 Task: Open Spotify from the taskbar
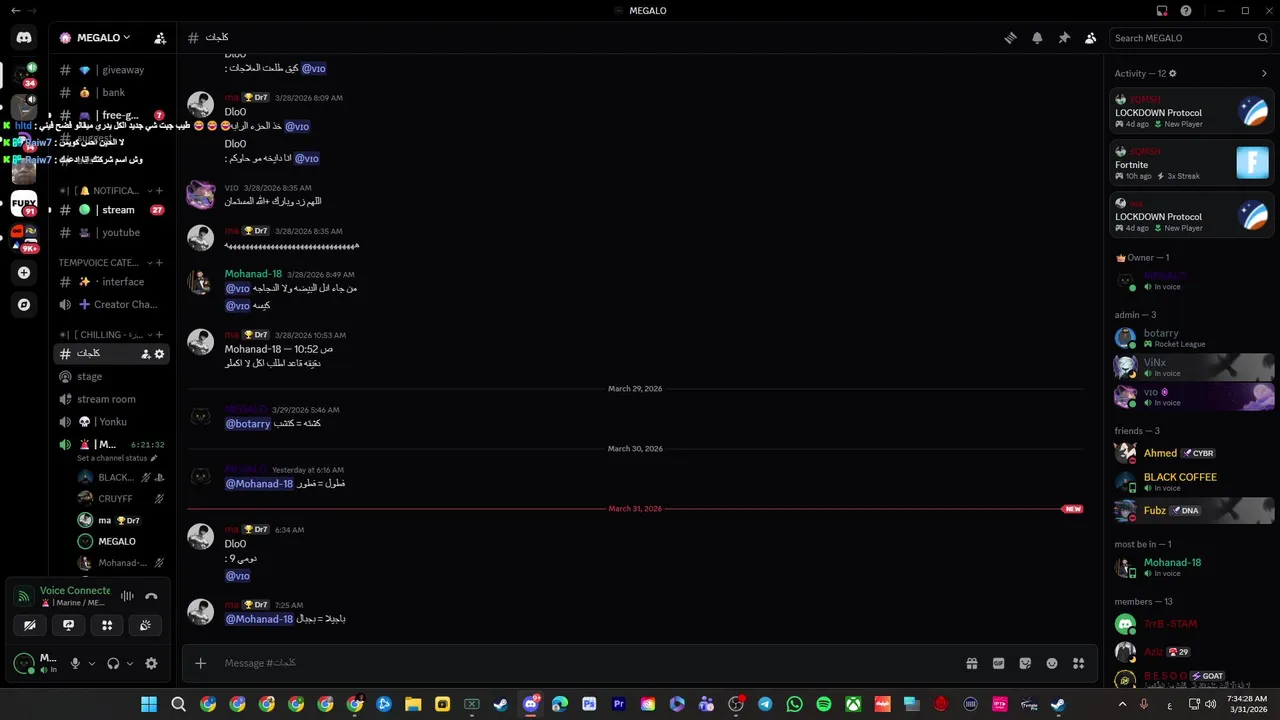(824, 704)
